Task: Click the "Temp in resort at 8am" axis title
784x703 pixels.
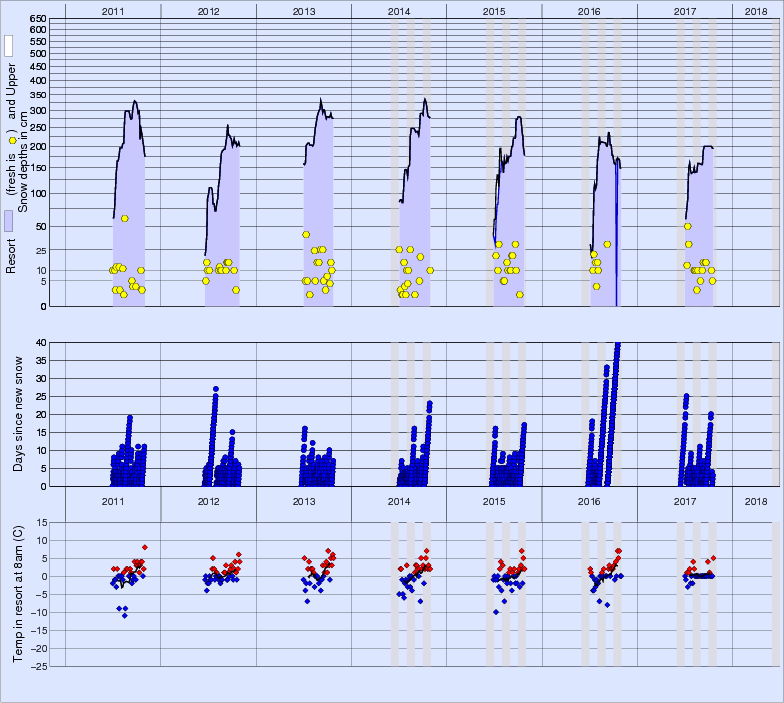Action: point(18,593)
